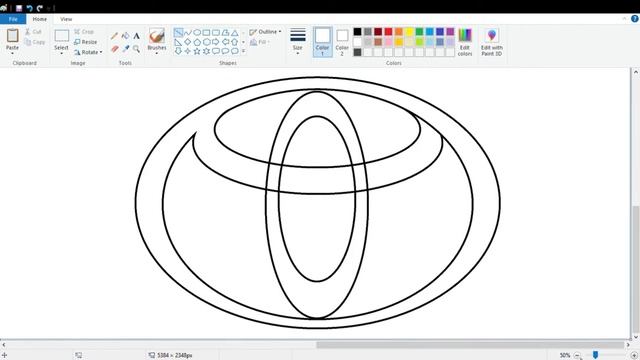Choose the Right arrow shape
The image size is (640, 360).
[x=216, y=42]
